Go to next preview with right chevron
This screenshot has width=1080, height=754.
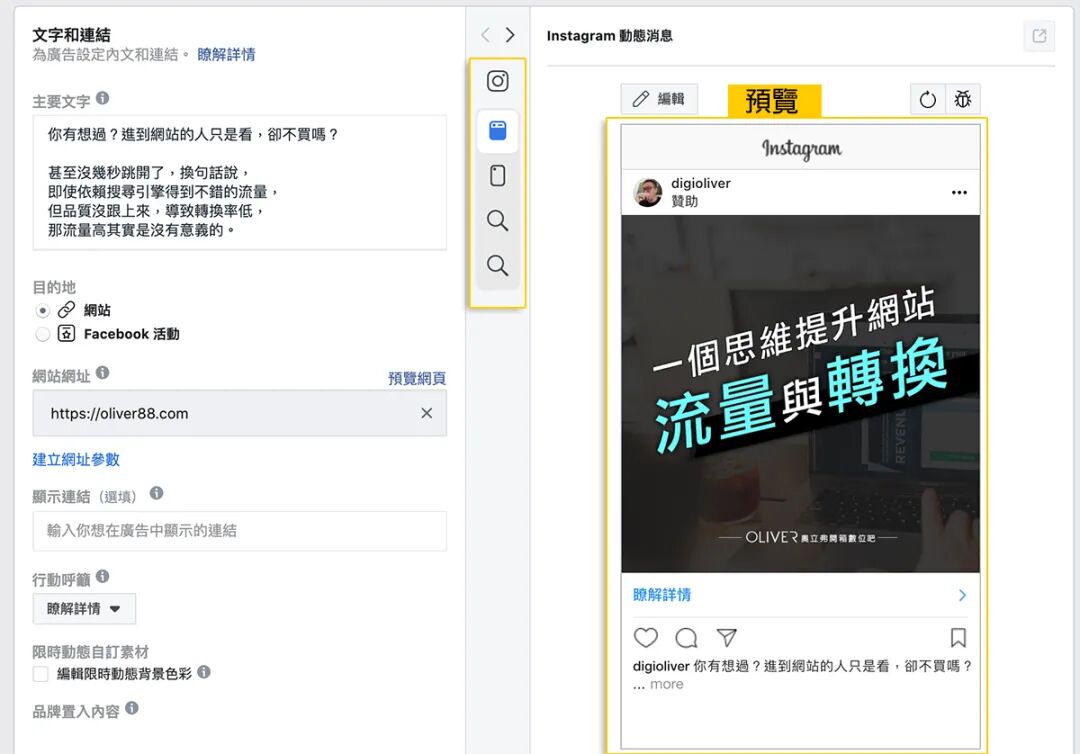pos(510,34)
